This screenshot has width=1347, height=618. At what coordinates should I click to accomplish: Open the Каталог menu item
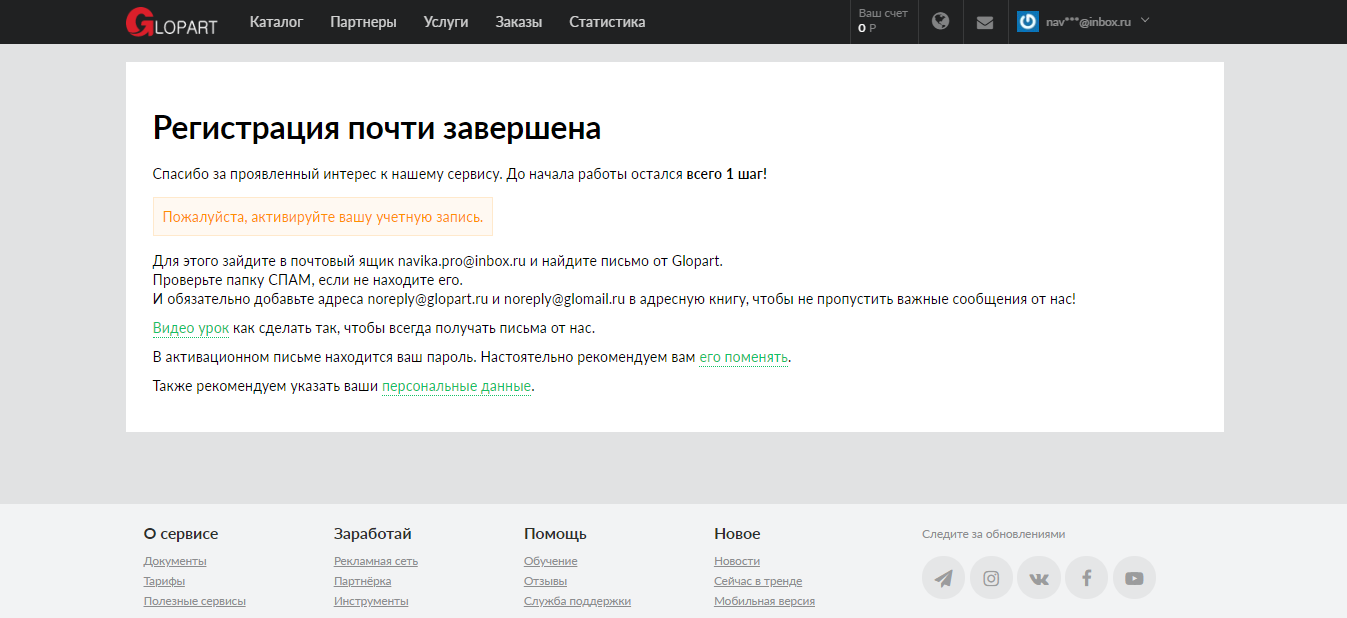[276, 22]
